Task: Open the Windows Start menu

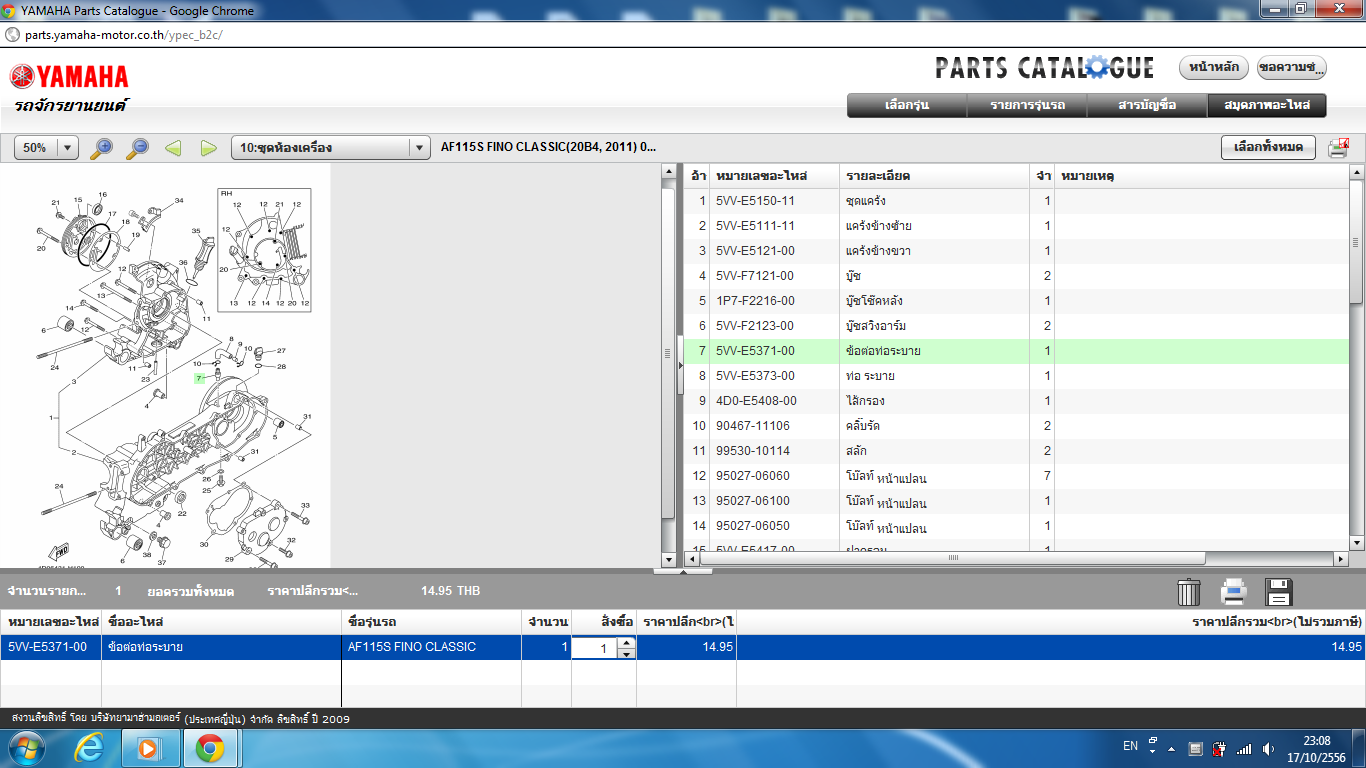Action: tap(25, 748)
